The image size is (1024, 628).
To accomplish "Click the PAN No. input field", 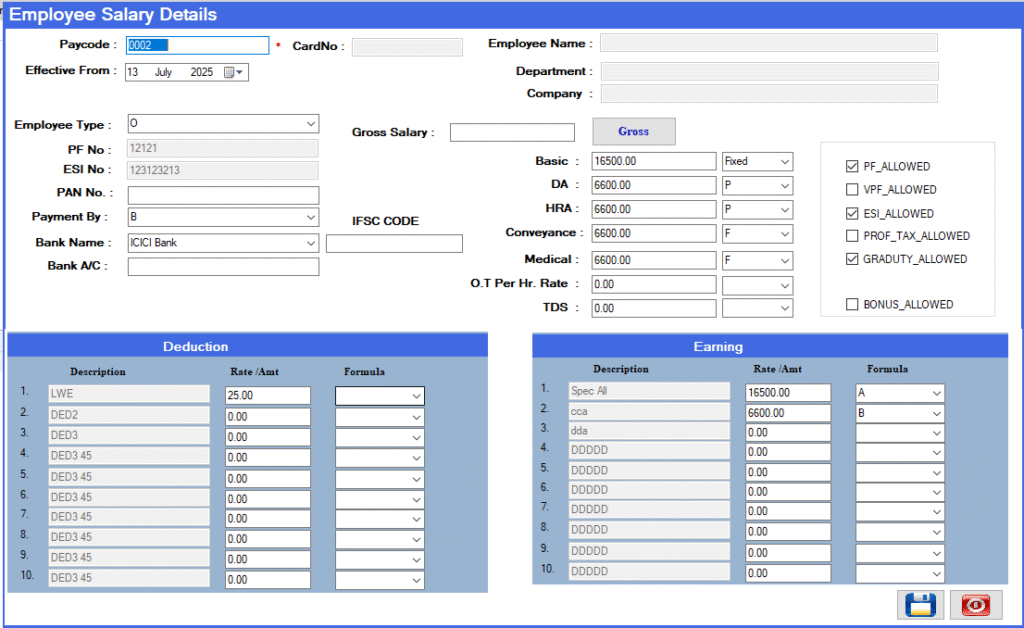I will tap(223, 195).
